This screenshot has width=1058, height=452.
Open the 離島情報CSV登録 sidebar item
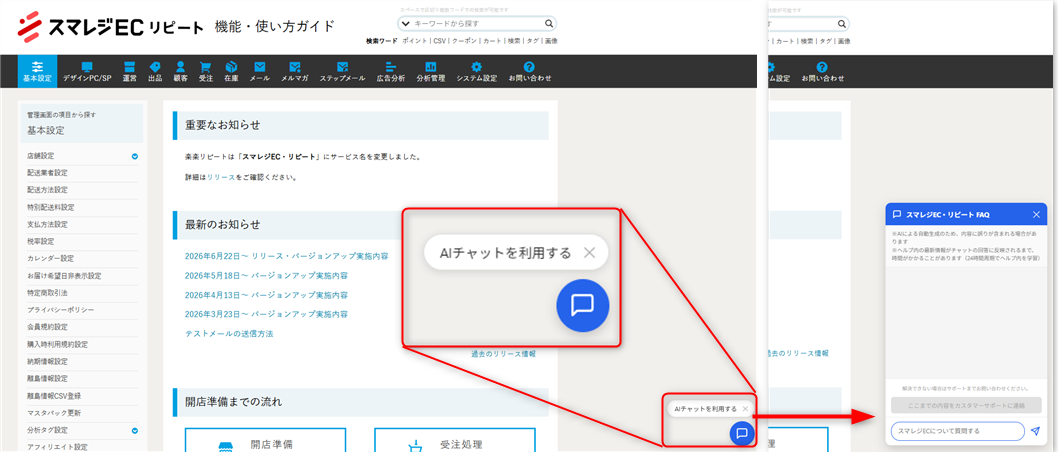82,396
